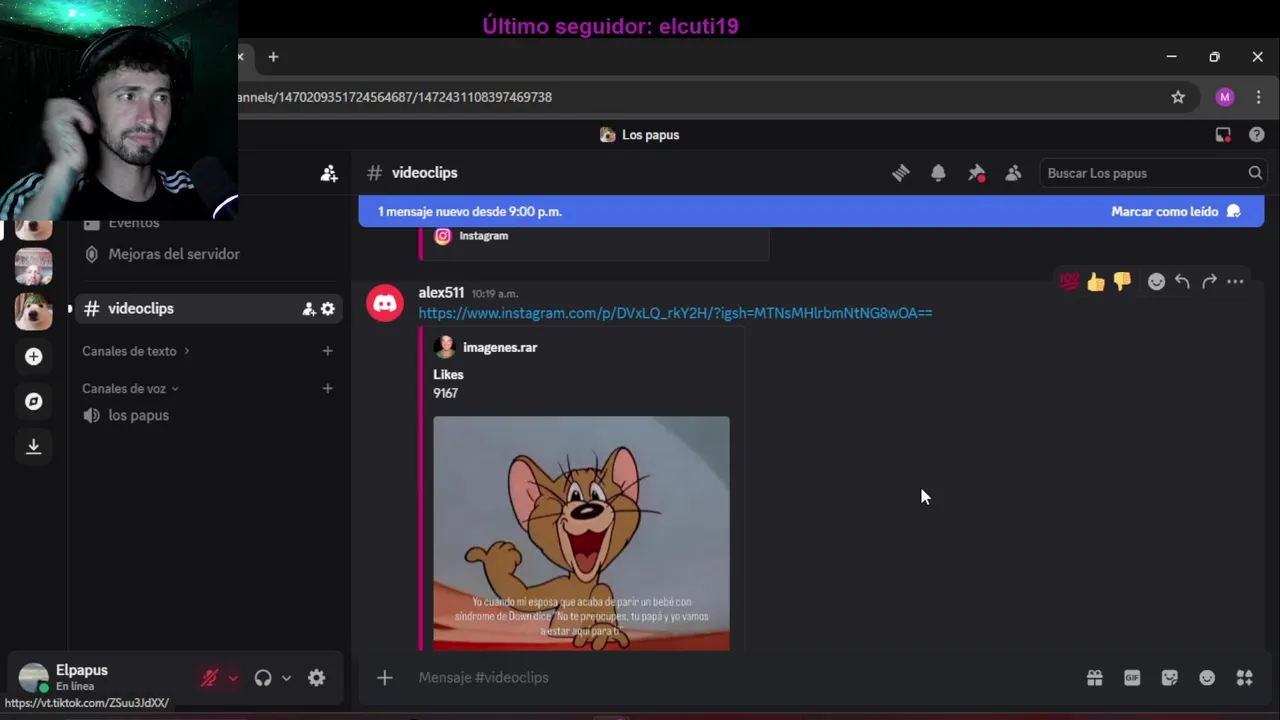The width and height of the screenshot is (1280, 720).
Task: Edit videoclips channel settings gear
Action: click(x=327, y=309)
